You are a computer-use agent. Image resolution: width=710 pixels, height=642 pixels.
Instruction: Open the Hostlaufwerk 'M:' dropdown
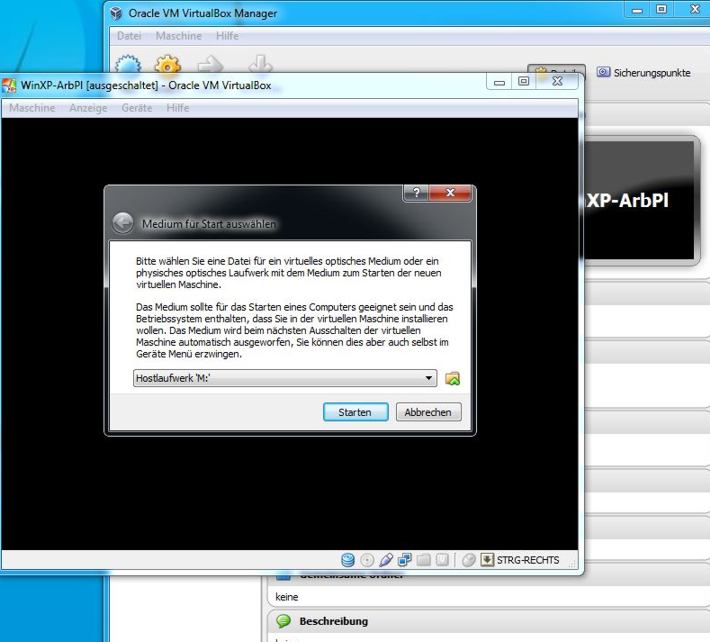285,378
